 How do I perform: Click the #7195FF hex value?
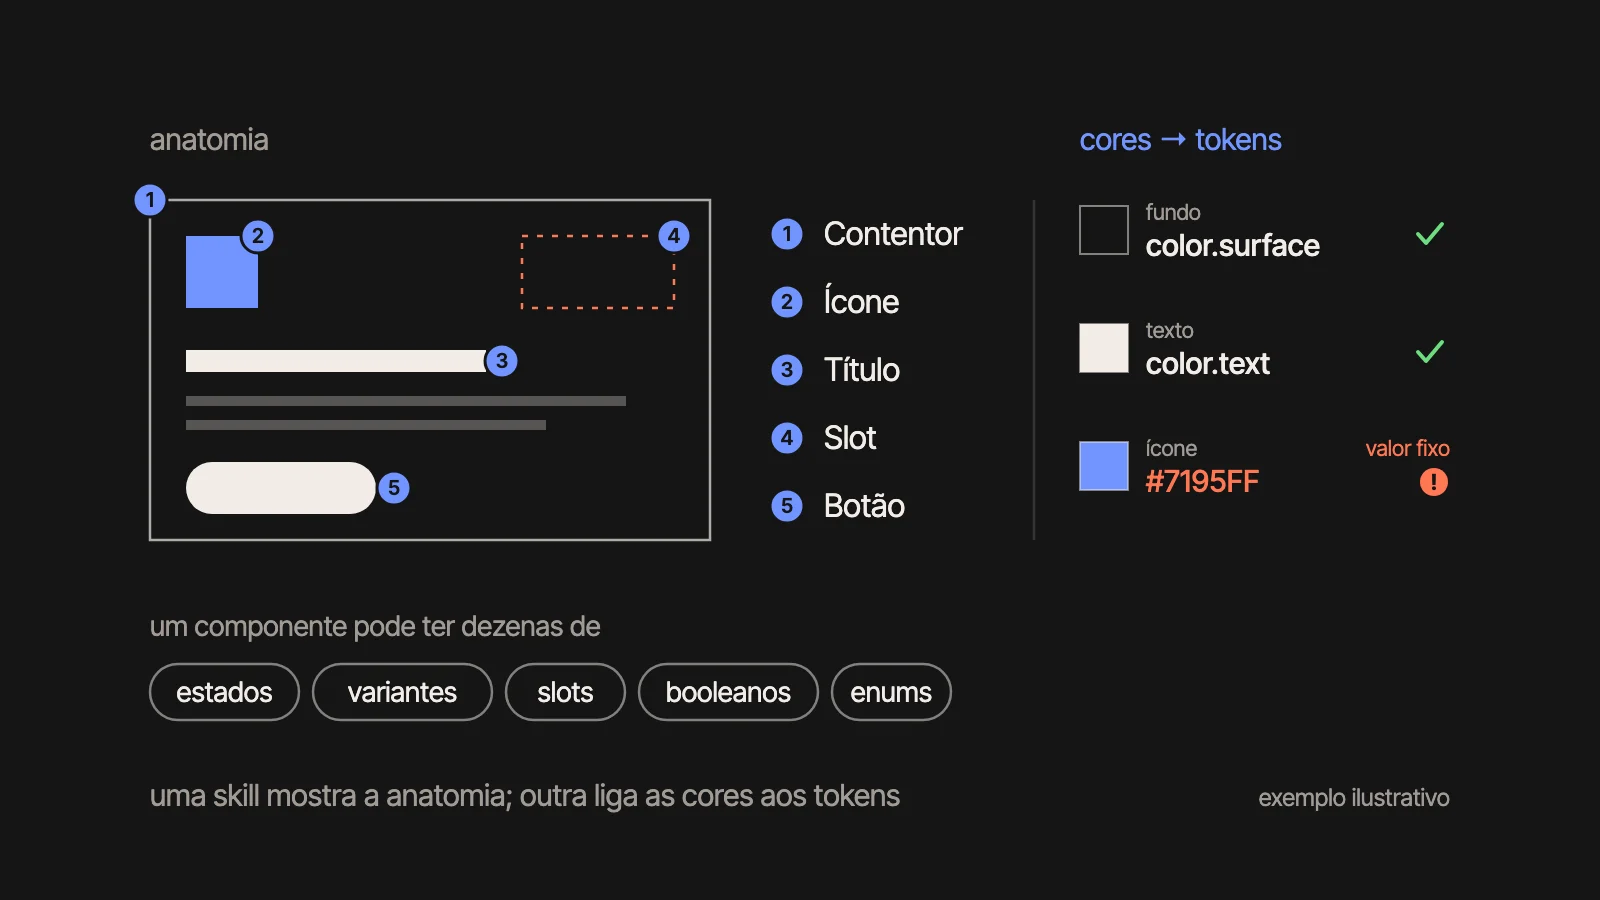tap(1202, 482)
